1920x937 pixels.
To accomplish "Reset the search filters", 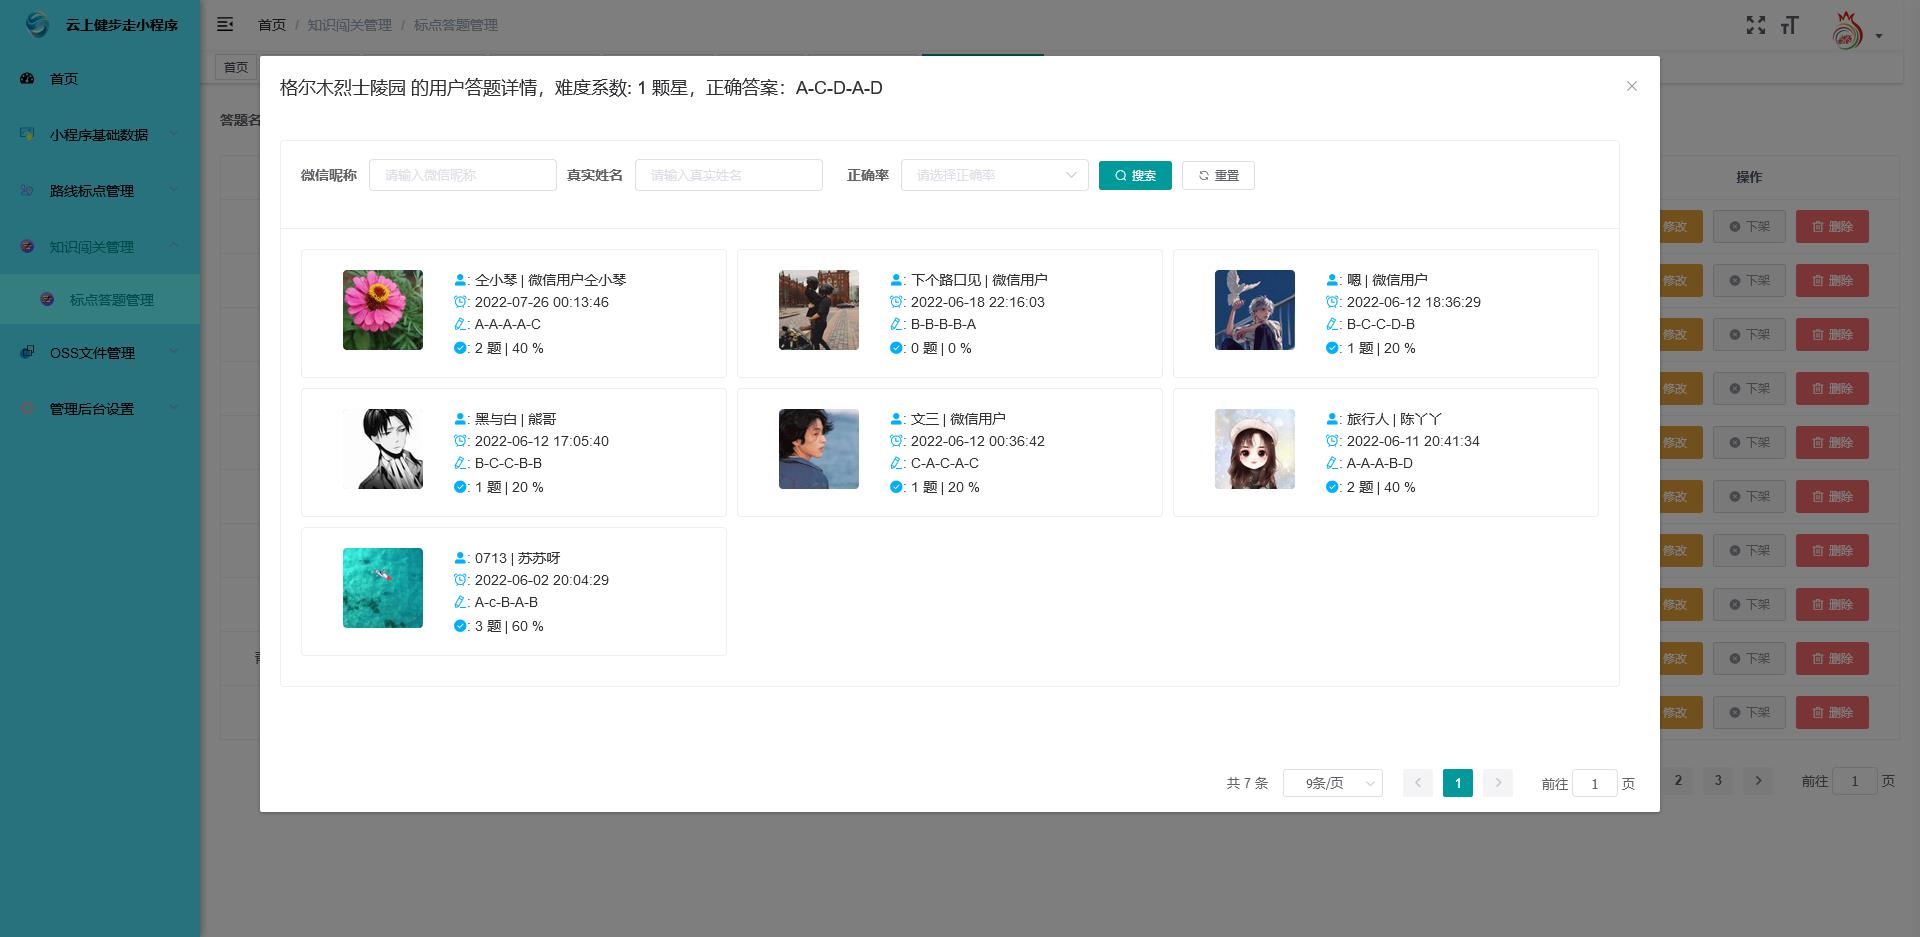I will tap(1217, 175).
